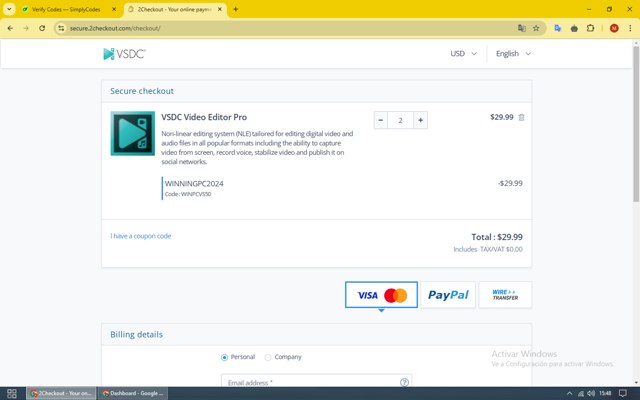Click the quantity field showing 2
Image resolution: width=640 pixels, height=400 pixels.
(x=400, y=120)
